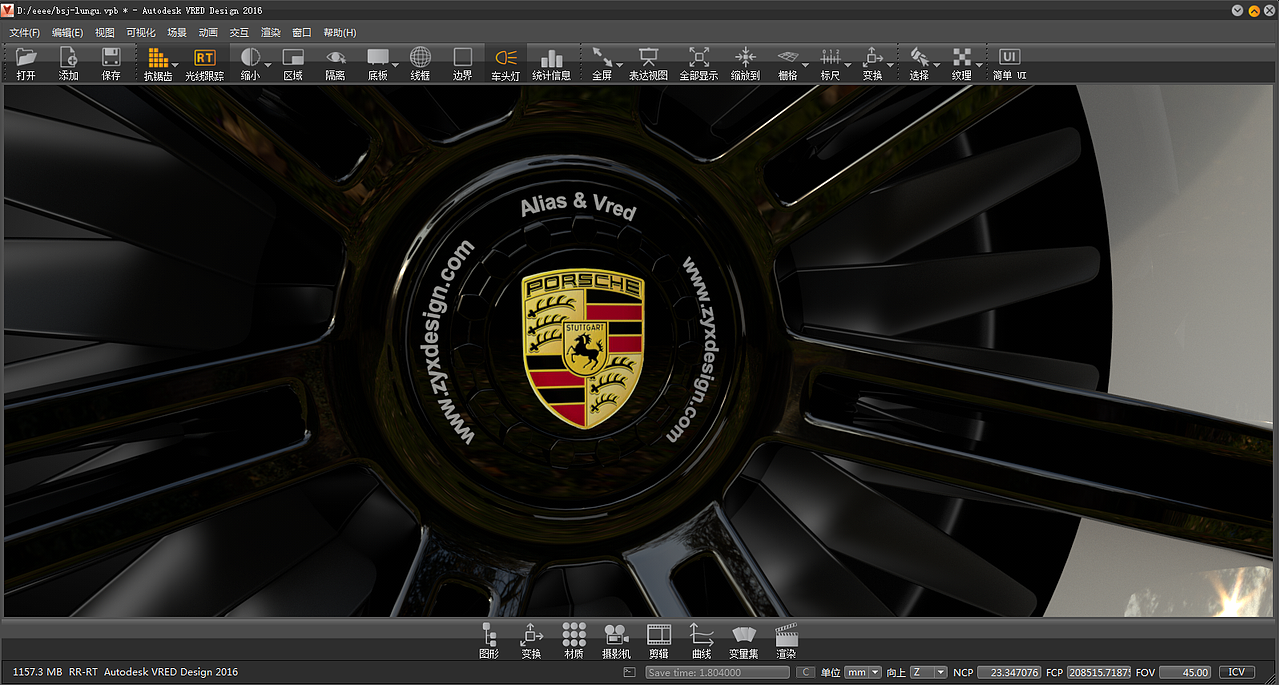Click the Save time progress bar

pyautogui.click(x=718, y=672)
